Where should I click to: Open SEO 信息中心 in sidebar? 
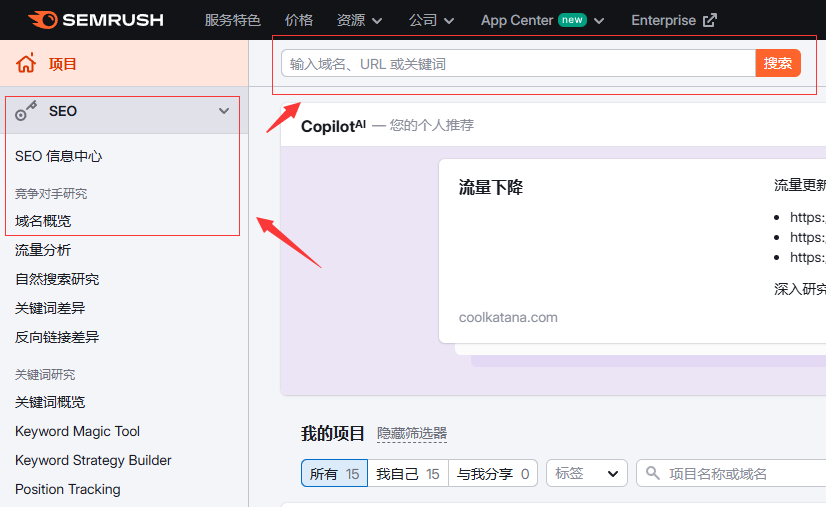(x=58, y=156)
